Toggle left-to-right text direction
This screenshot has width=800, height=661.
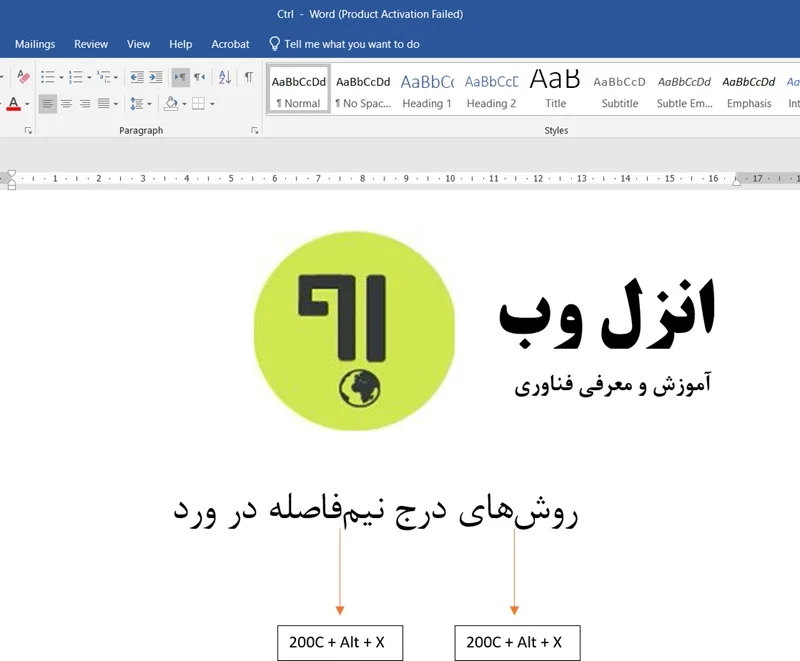(180, 77)
